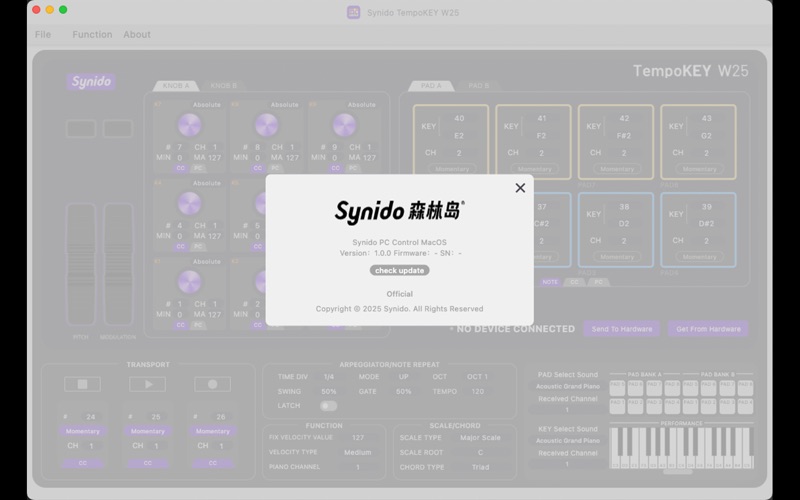Toggle Momentary under transport #24

[83, 431]
